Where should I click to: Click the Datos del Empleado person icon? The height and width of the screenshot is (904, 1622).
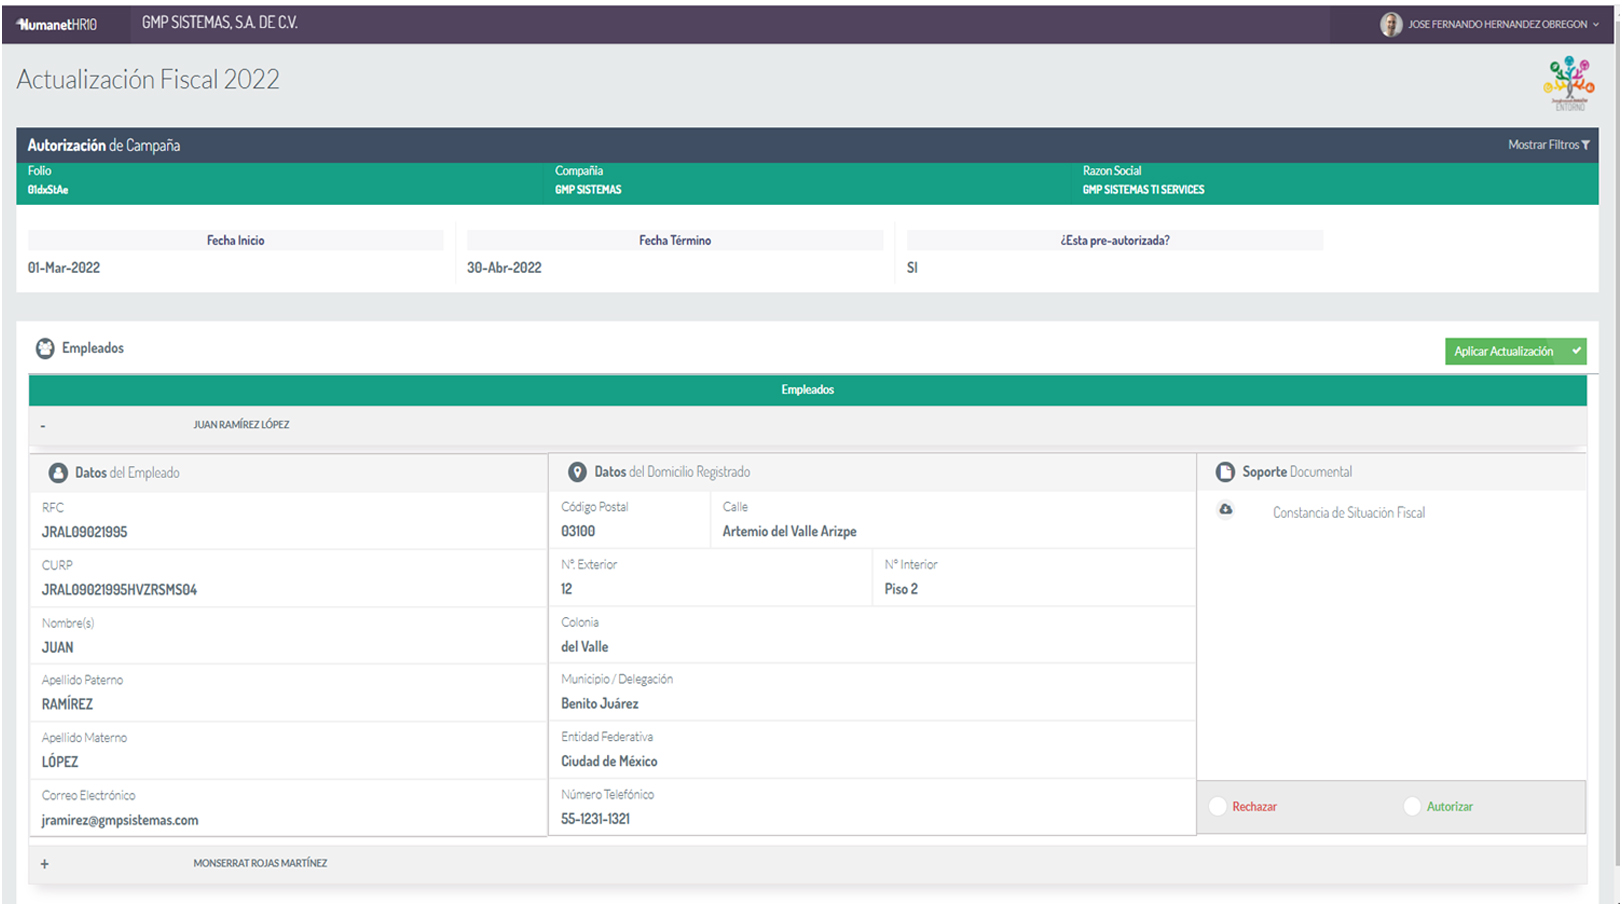click(58, 473)
